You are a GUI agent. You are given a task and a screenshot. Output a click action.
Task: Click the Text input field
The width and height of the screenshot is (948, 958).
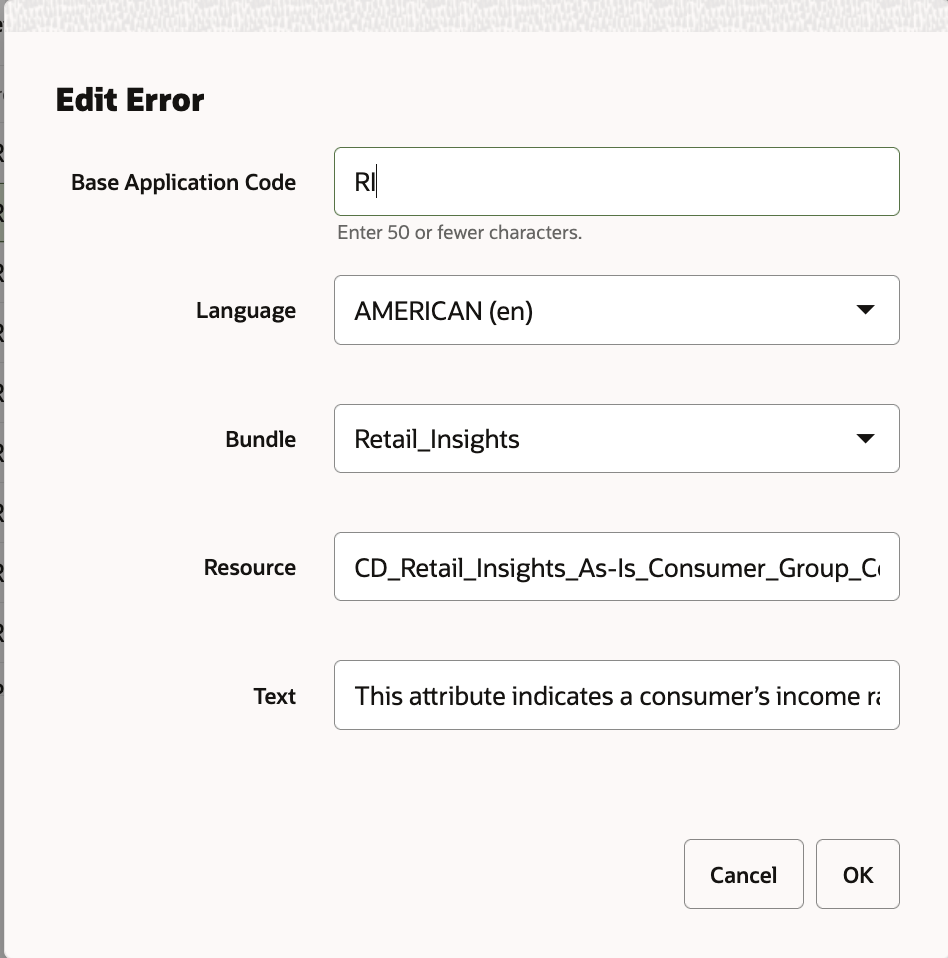pos(616,695)
